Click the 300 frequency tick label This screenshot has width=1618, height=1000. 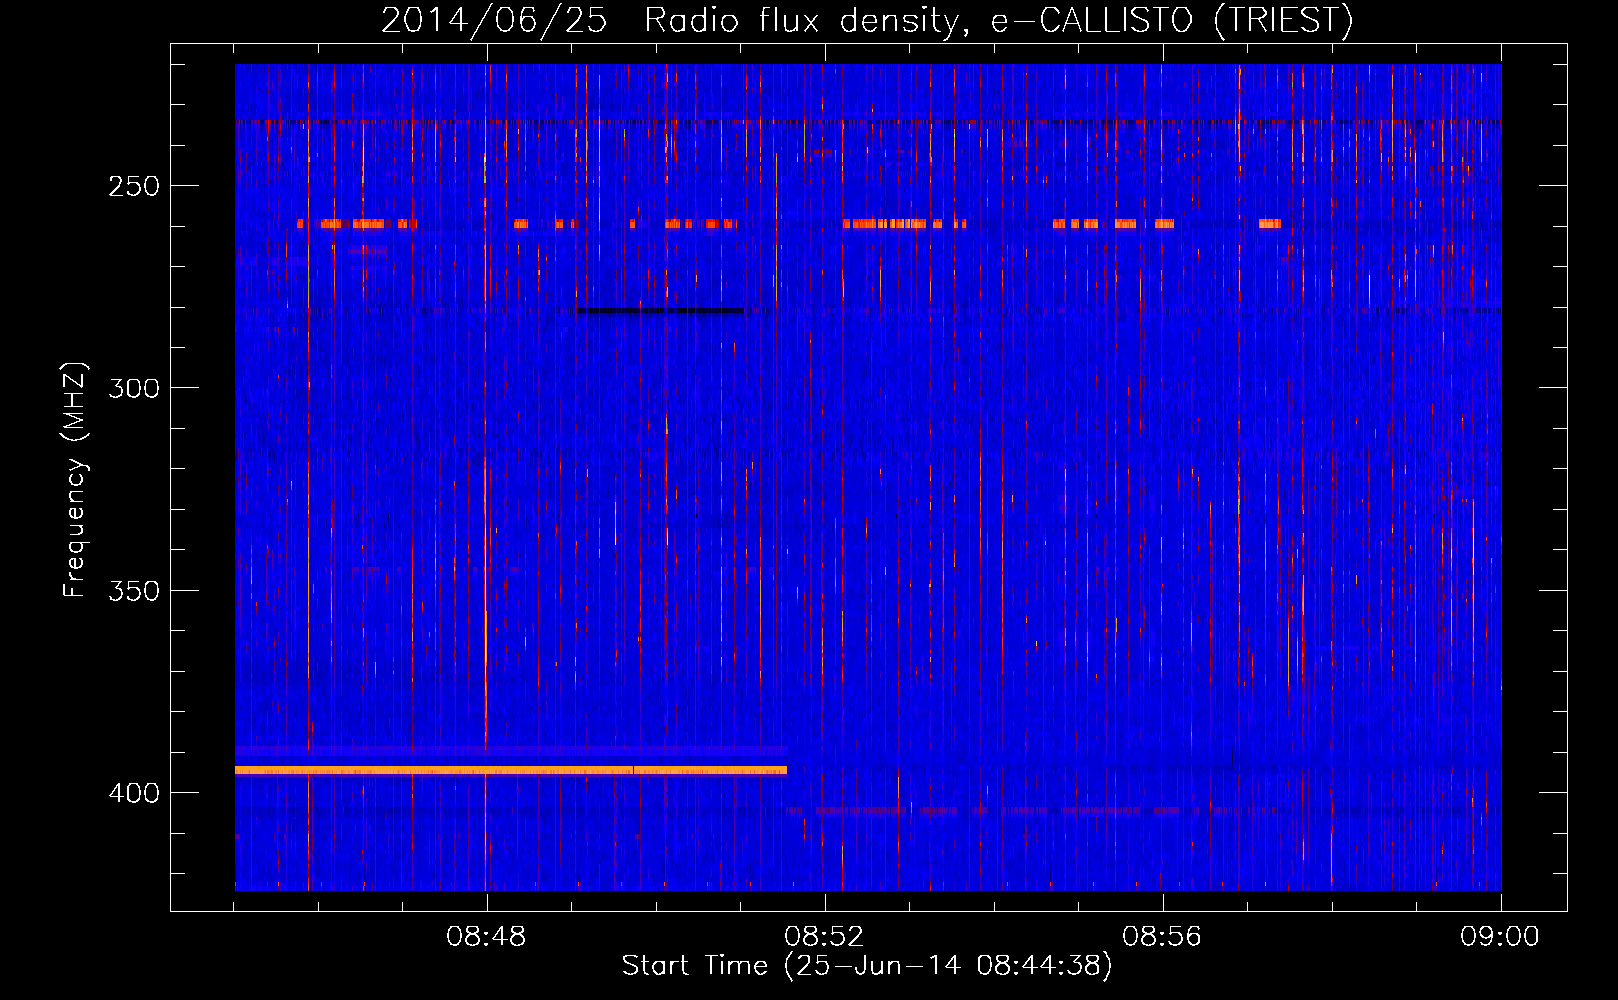click(x=134, y=389)
